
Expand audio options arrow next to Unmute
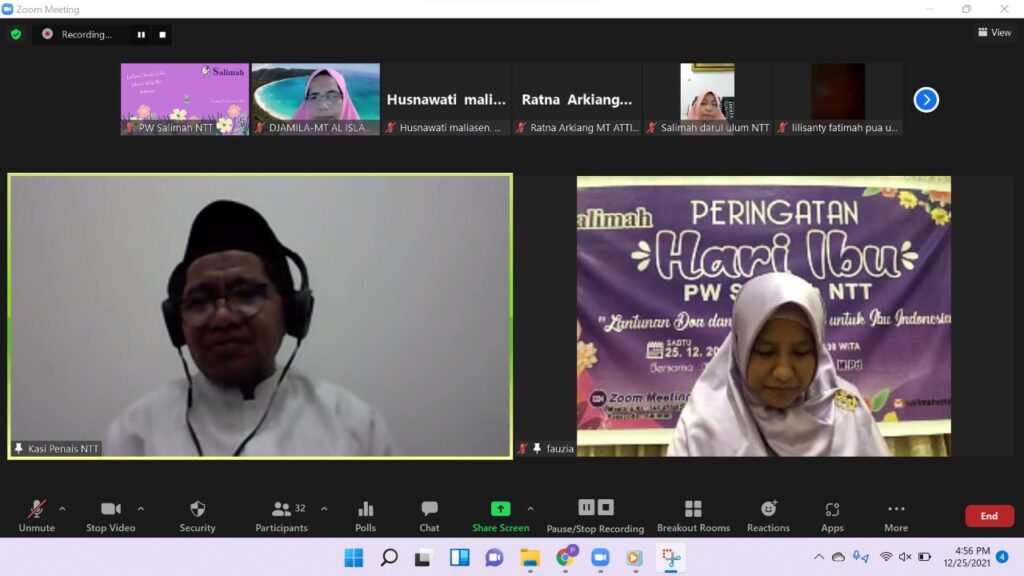(x=62, y=508)
